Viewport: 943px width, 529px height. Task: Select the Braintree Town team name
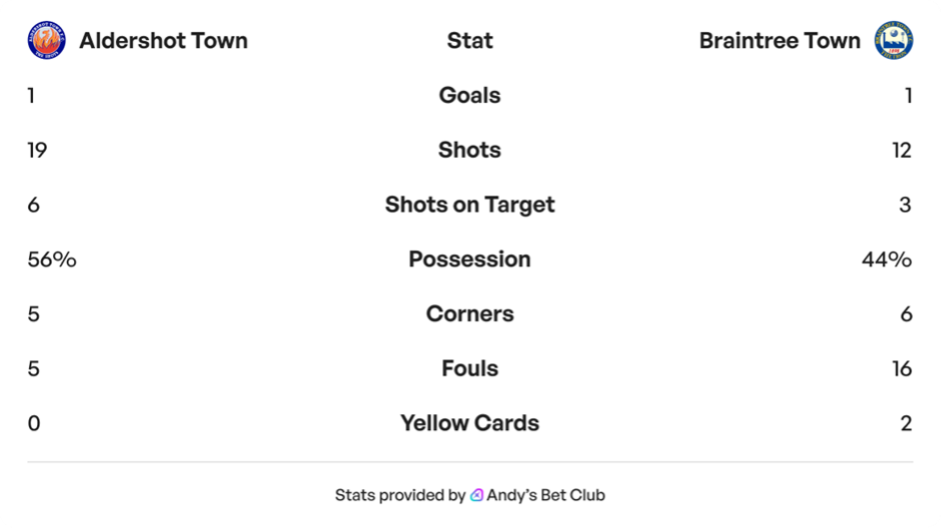779,41
